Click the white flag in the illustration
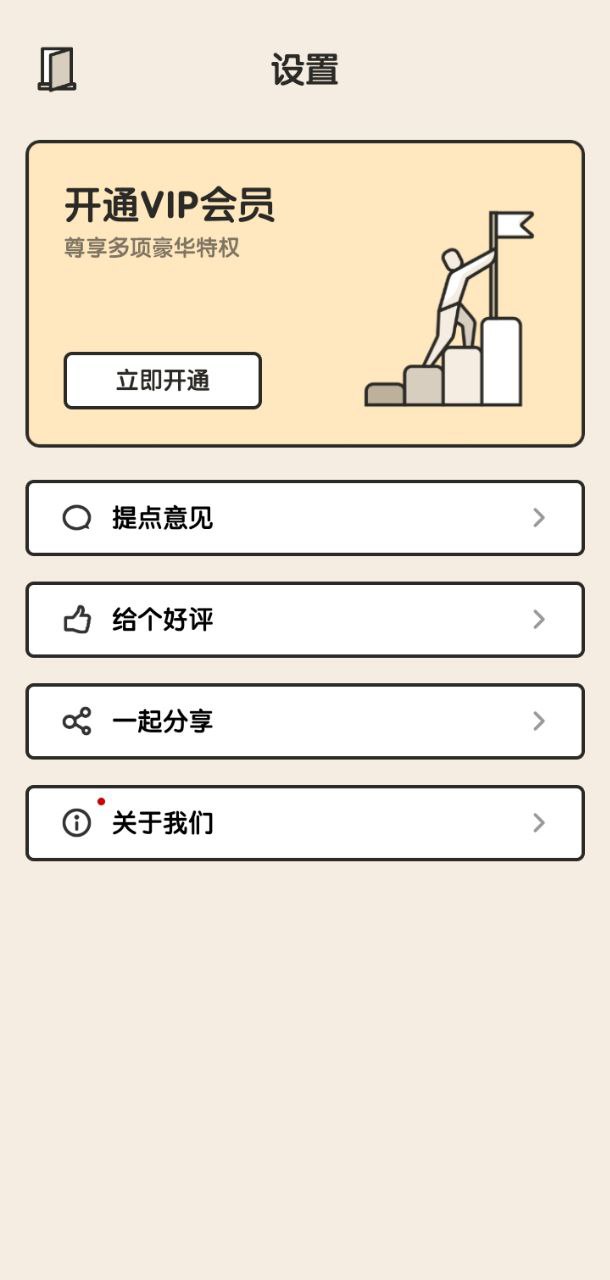 (x=515, y=226)
